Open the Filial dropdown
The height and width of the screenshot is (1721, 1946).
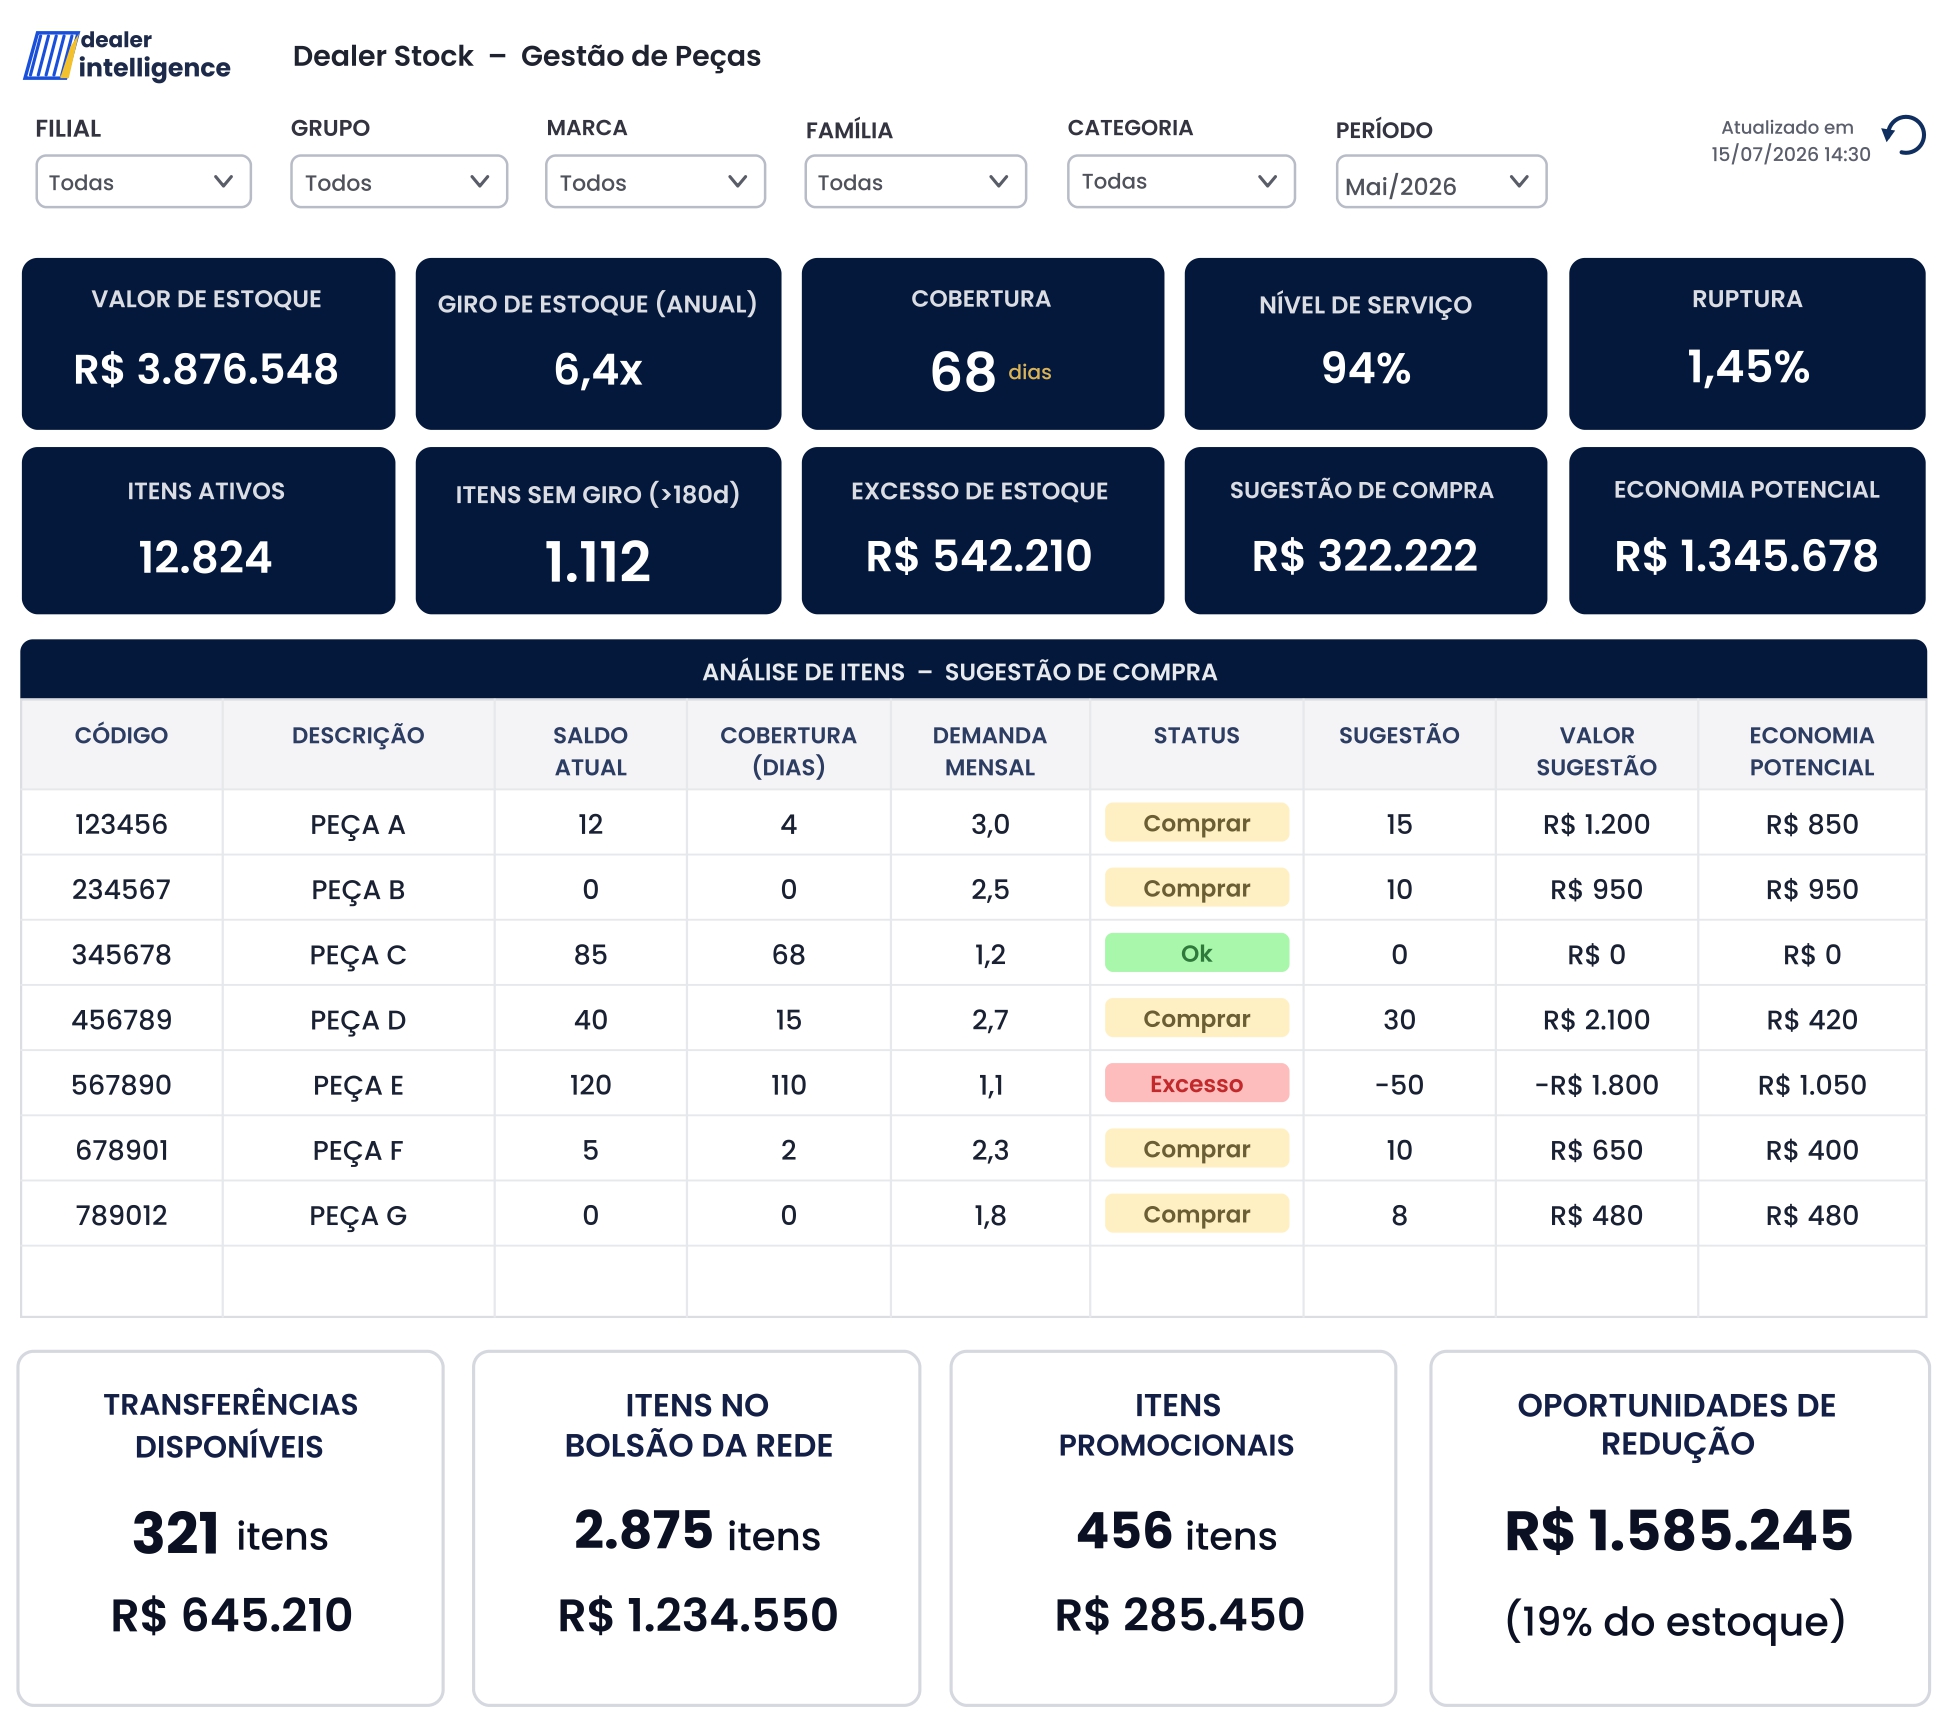point(143,182)
